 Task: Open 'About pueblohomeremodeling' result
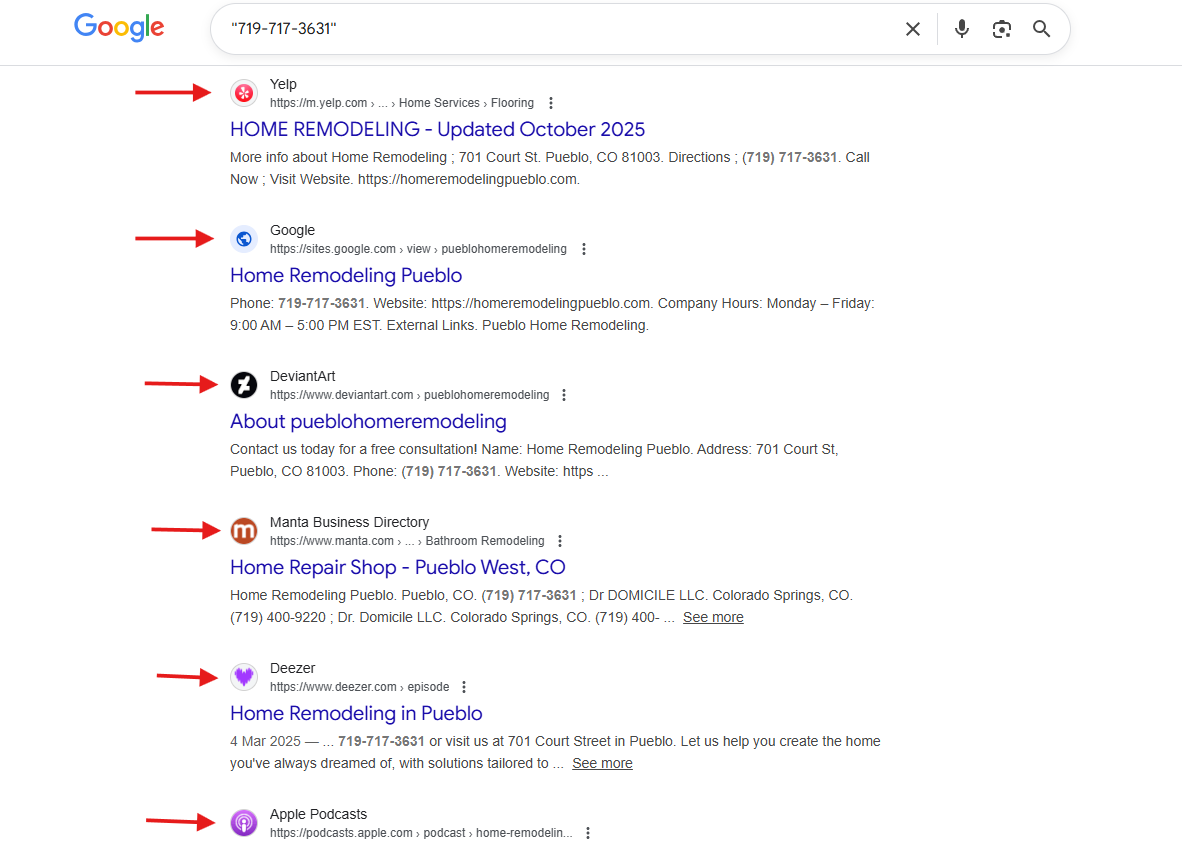click(368, 421)
